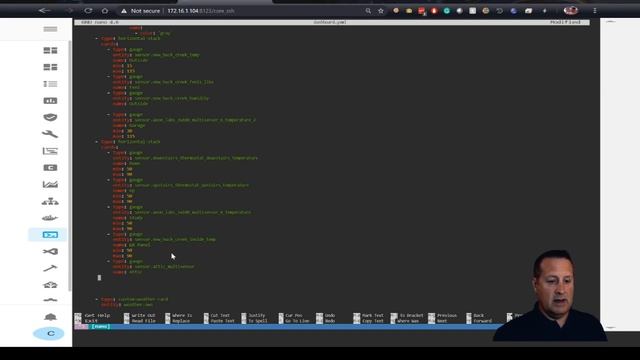Open the box icon with letter C

coord(50,168)
